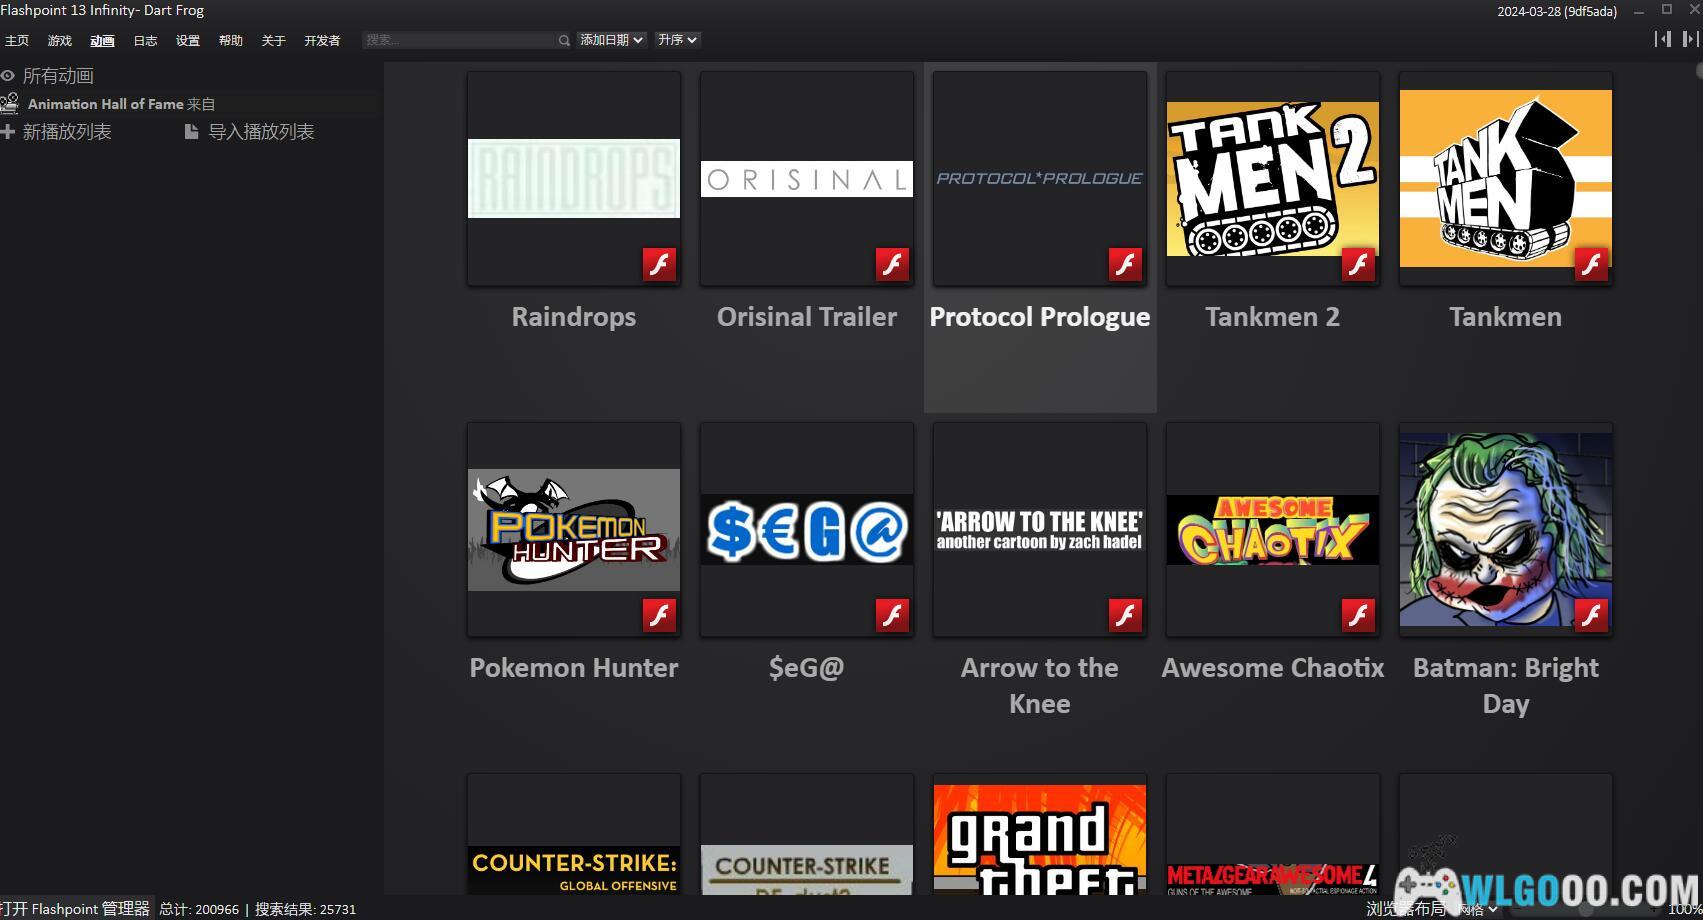
Task: Click the Batman: Bright Day title text
Action: pyautogui.click(x=1506, y=686)
